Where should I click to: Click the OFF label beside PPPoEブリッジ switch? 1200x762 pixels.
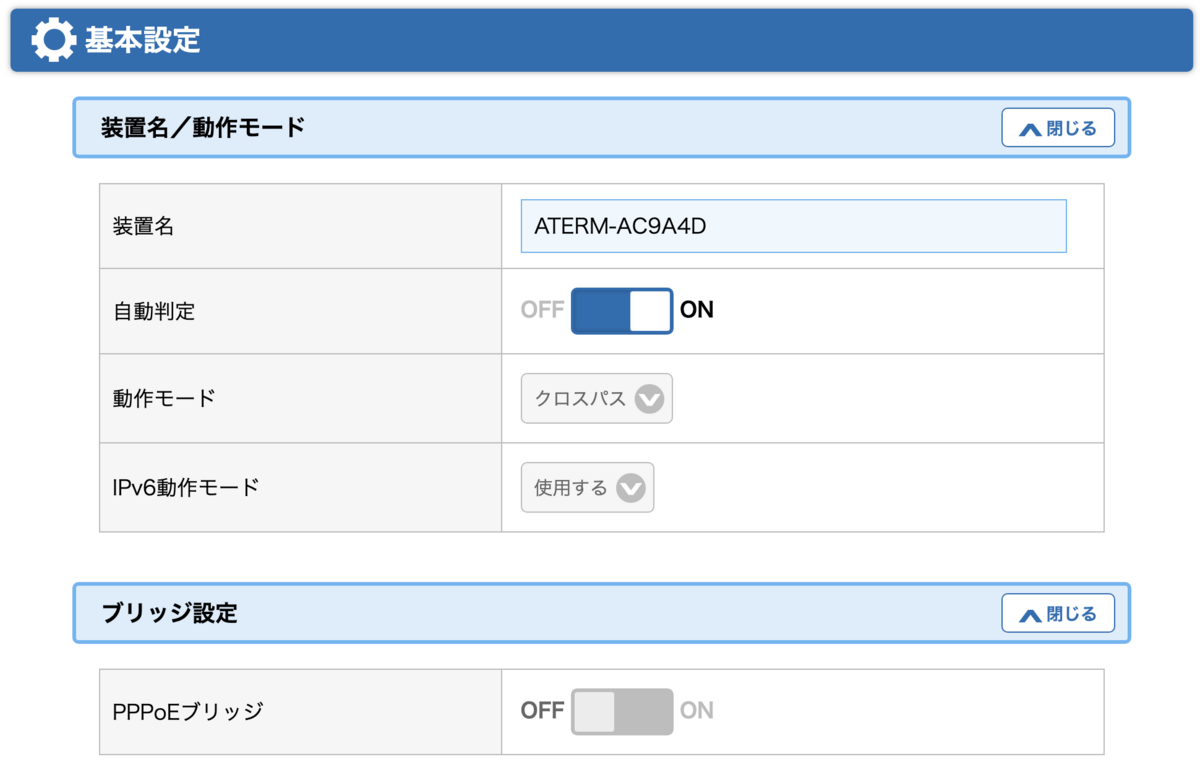pyautogui.click(x=542, y=711)
